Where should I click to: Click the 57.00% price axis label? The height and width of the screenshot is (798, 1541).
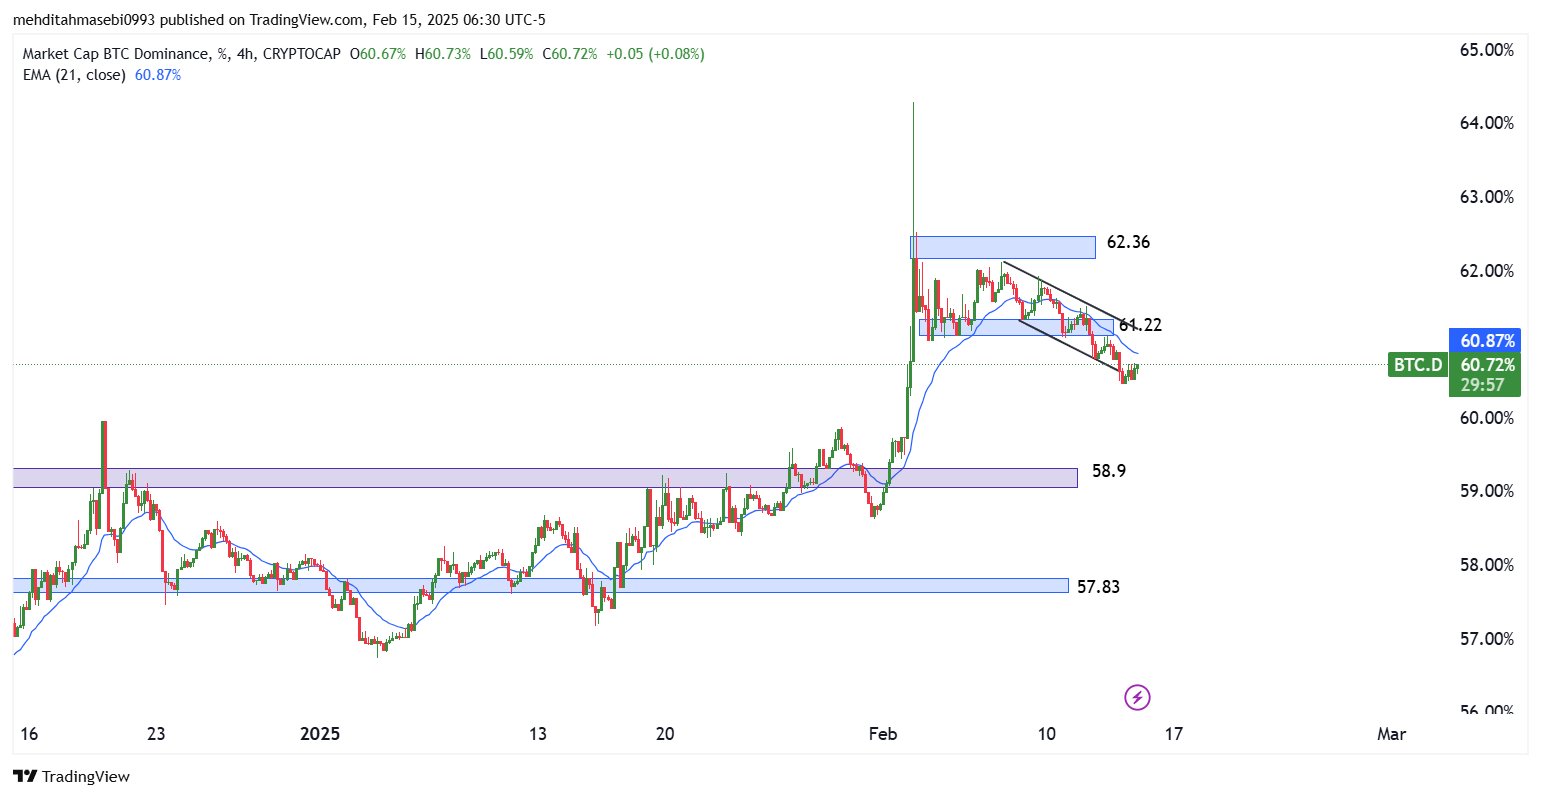(1487, 639)
